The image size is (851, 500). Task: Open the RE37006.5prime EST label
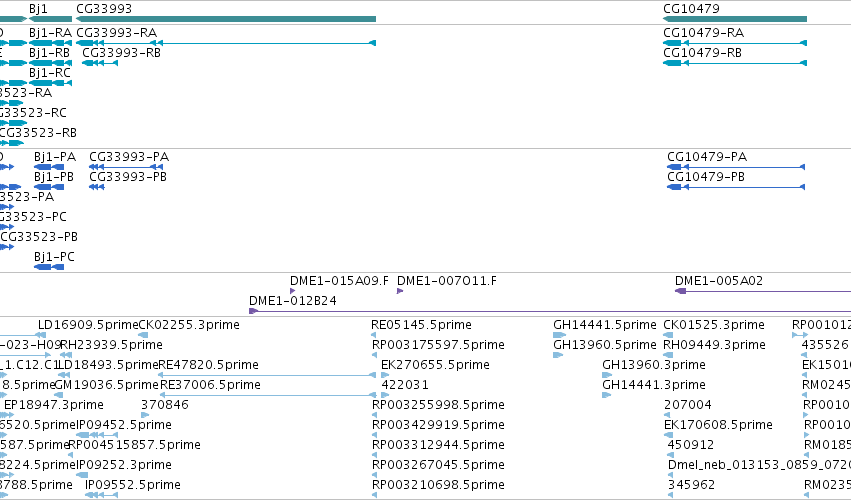210,385
